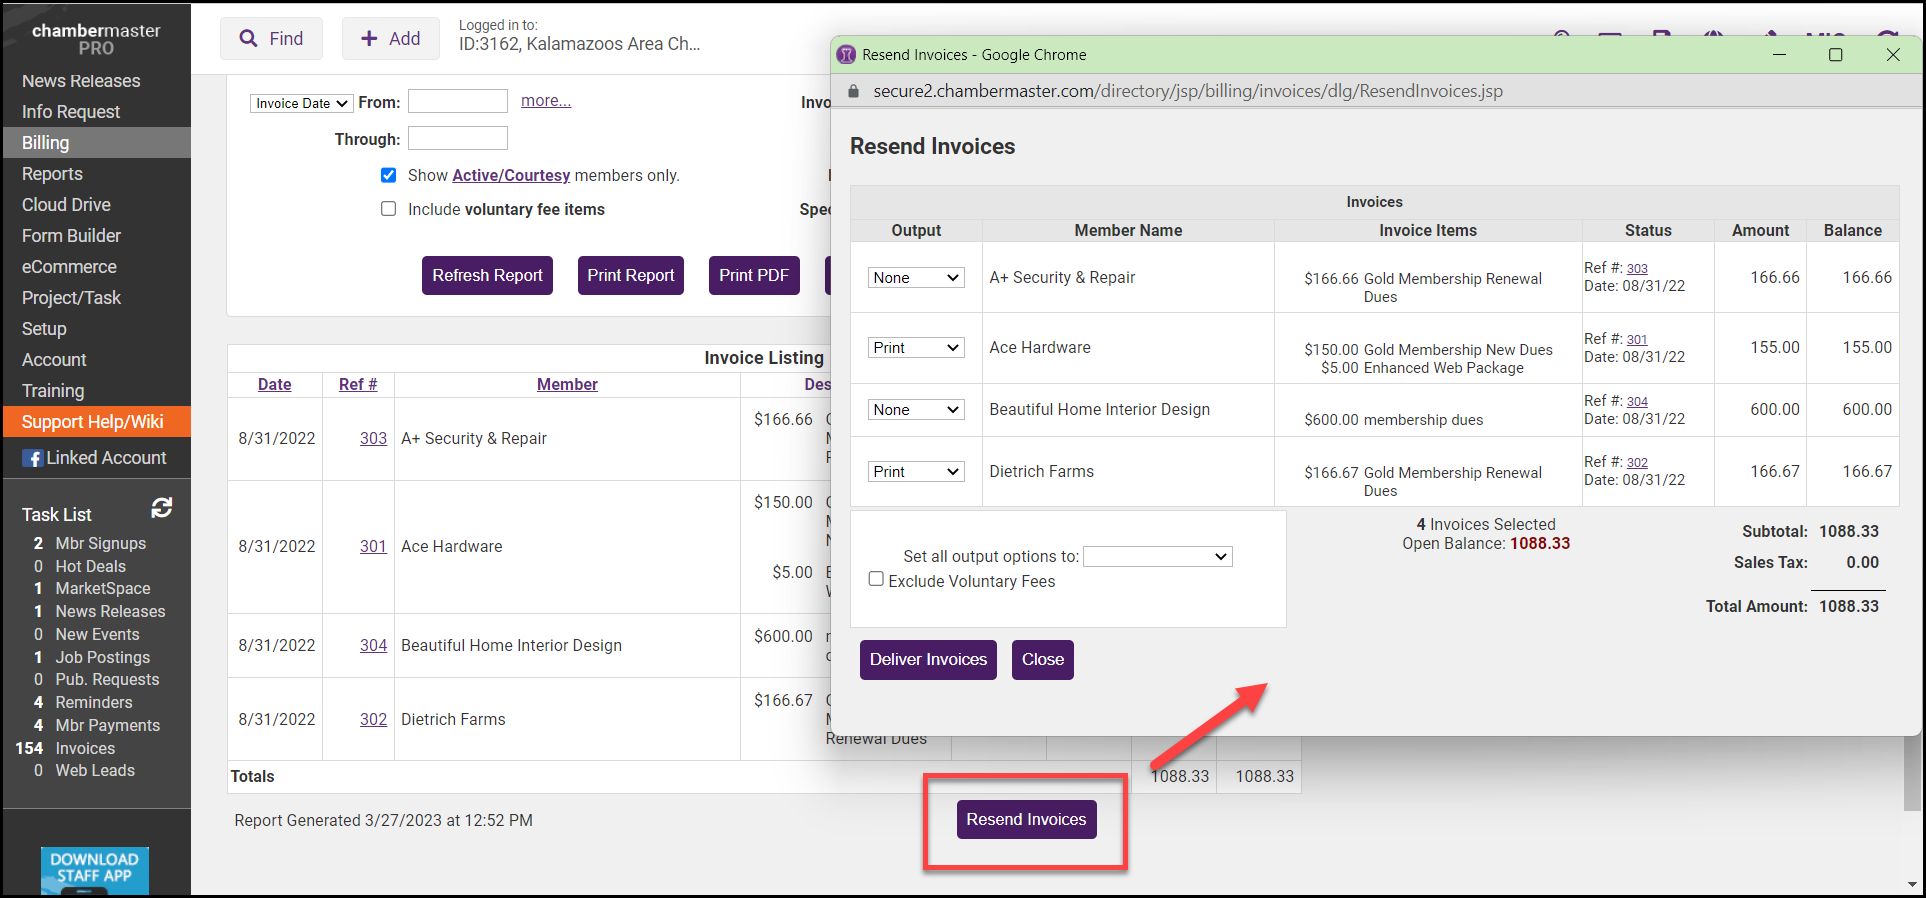
Task: Enable Include voluntary fee items checkbox
Action: tap(388, 209)
